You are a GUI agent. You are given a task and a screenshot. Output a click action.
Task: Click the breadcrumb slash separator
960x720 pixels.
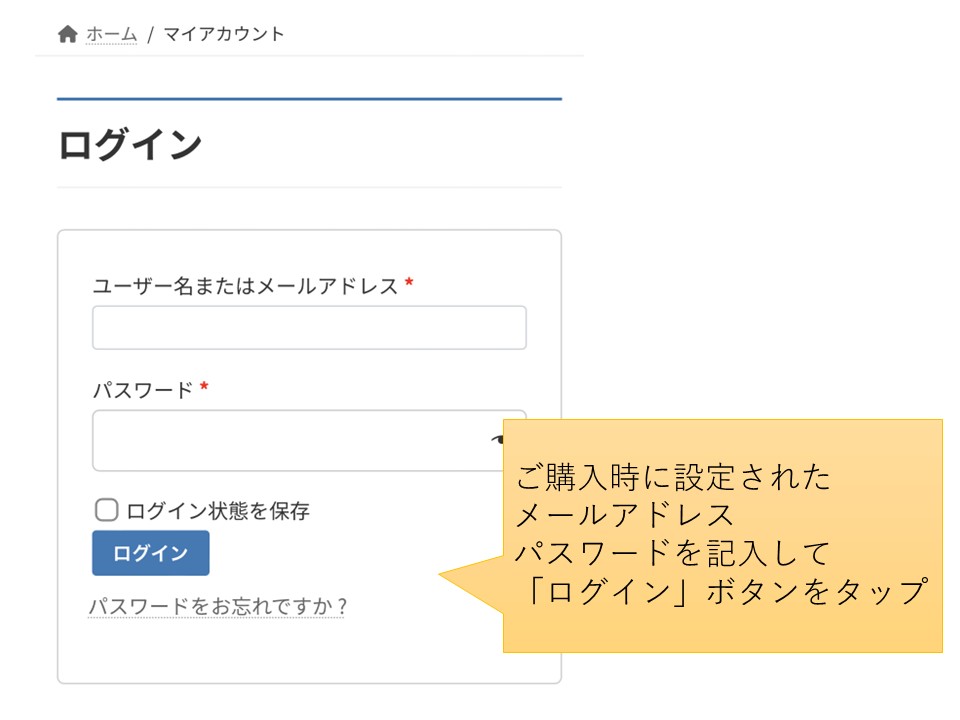150,35
